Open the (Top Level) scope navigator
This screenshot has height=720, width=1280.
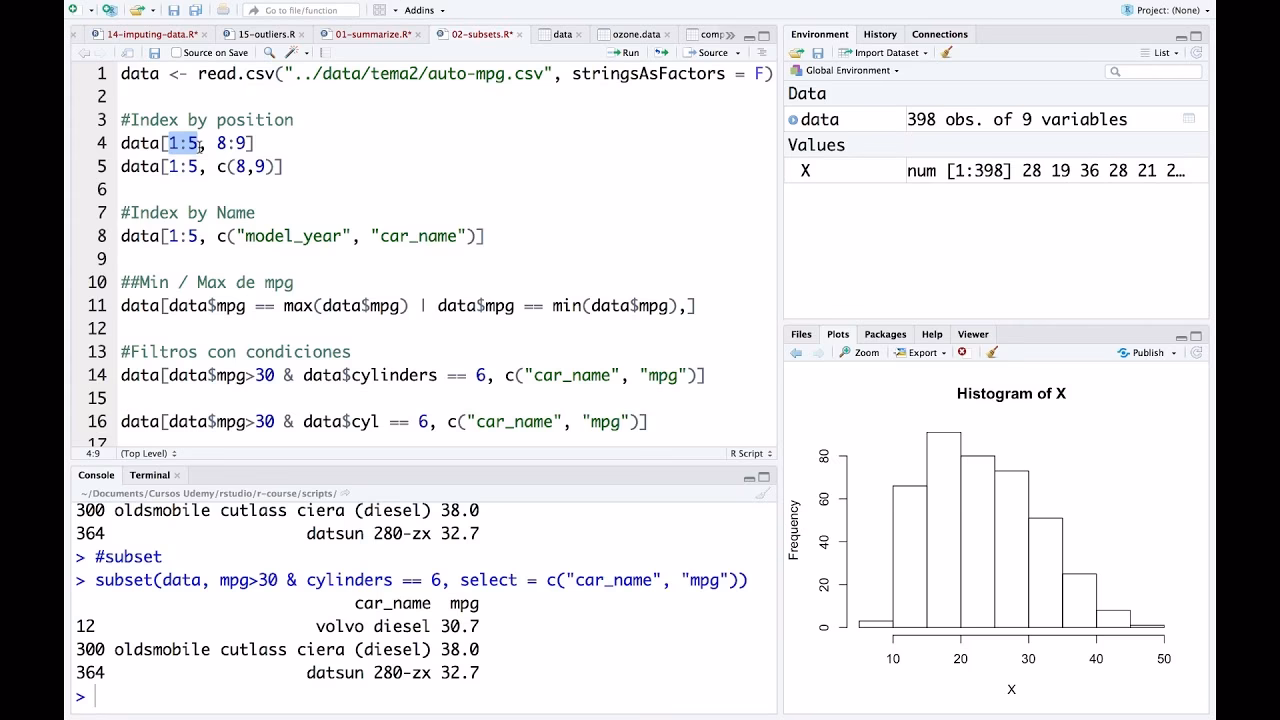click(x=148, y=454)
